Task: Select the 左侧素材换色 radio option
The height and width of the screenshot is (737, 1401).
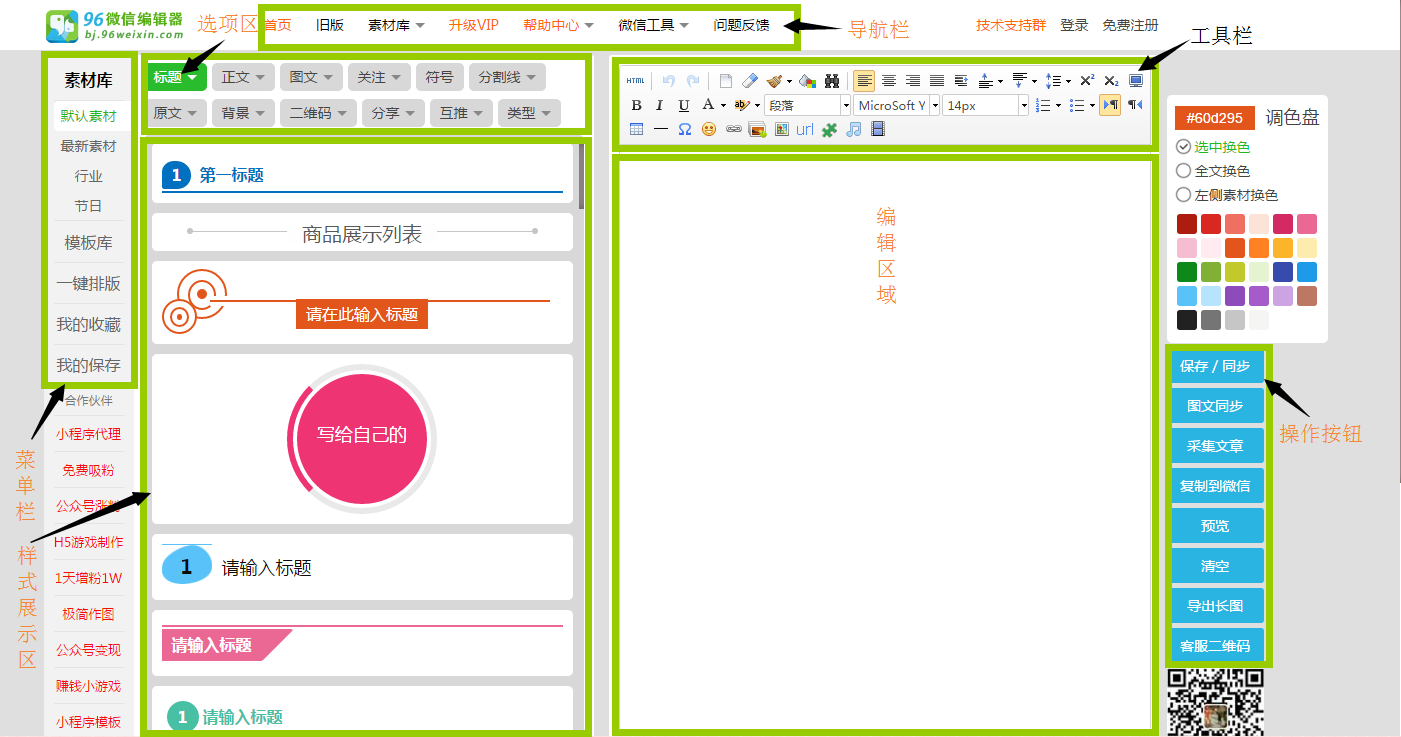Action: [x=1184, y=195]
